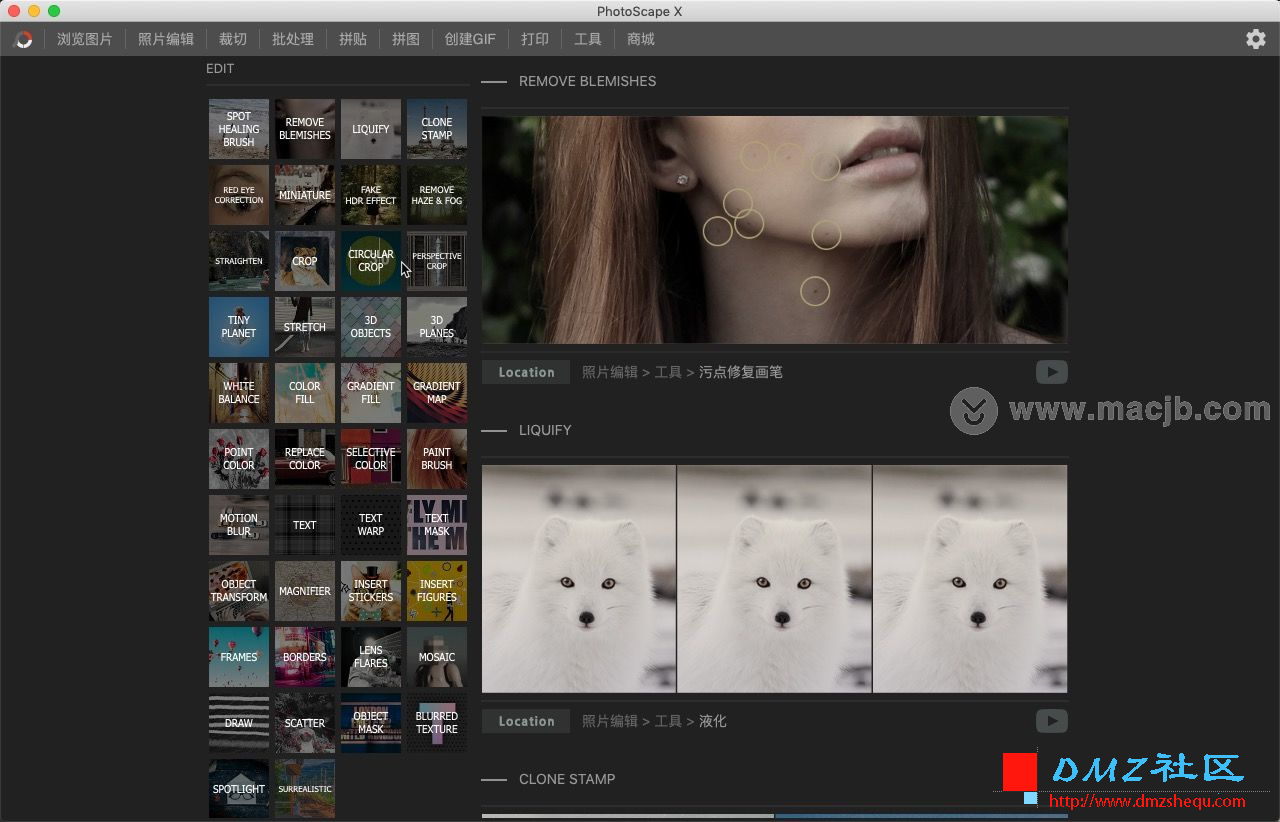The width and height of the screenshot is (1280, 822).
Task: Open the 批处理 tab
Action: point(293,39)
